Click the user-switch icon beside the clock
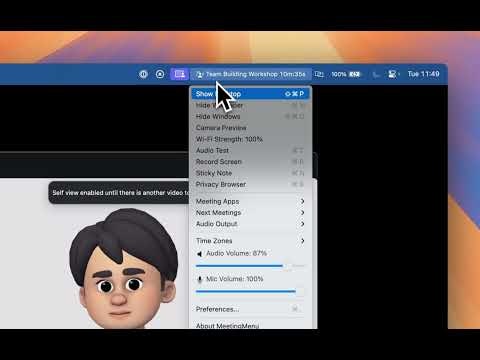Screen dimensions: 480x360 point(393,74)
